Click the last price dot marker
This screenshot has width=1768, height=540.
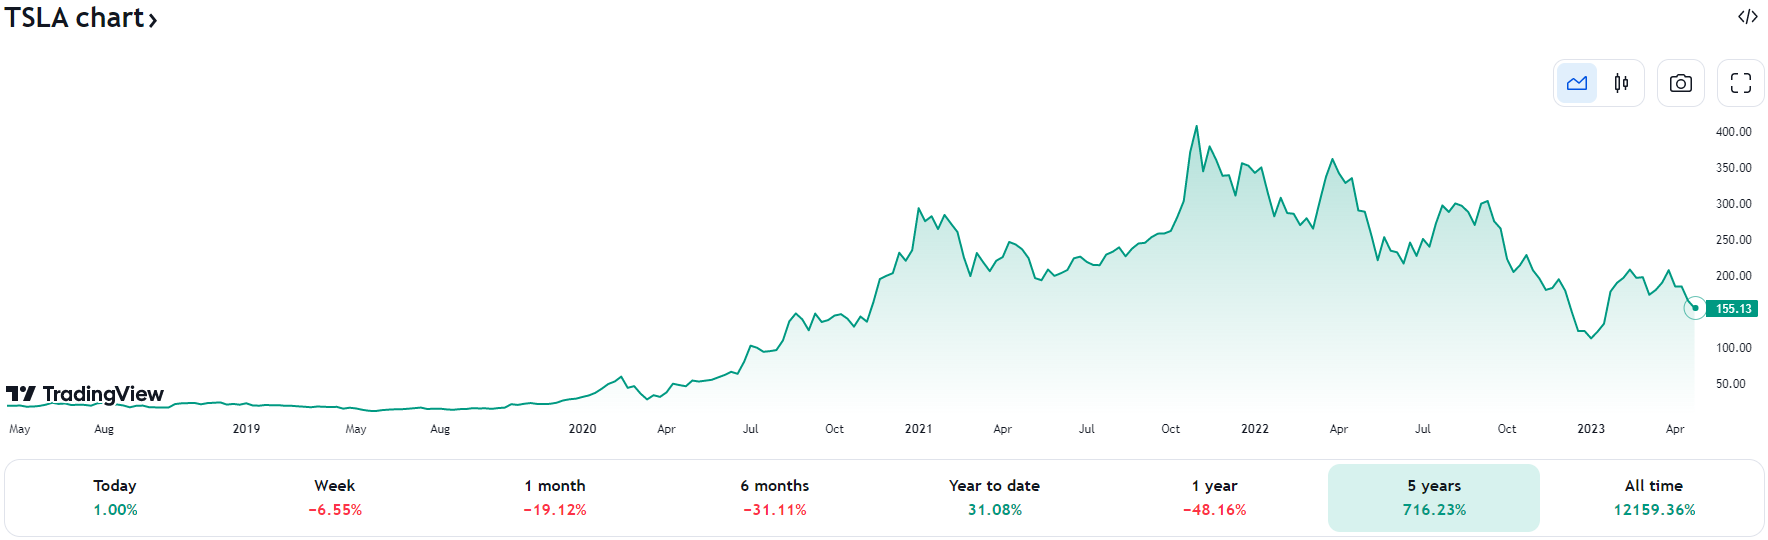pos(1695,308)
